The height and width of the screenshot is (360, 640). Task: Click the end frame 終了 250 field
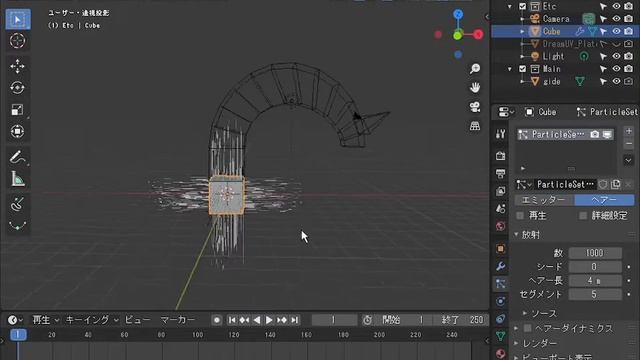tap(461, 320)
